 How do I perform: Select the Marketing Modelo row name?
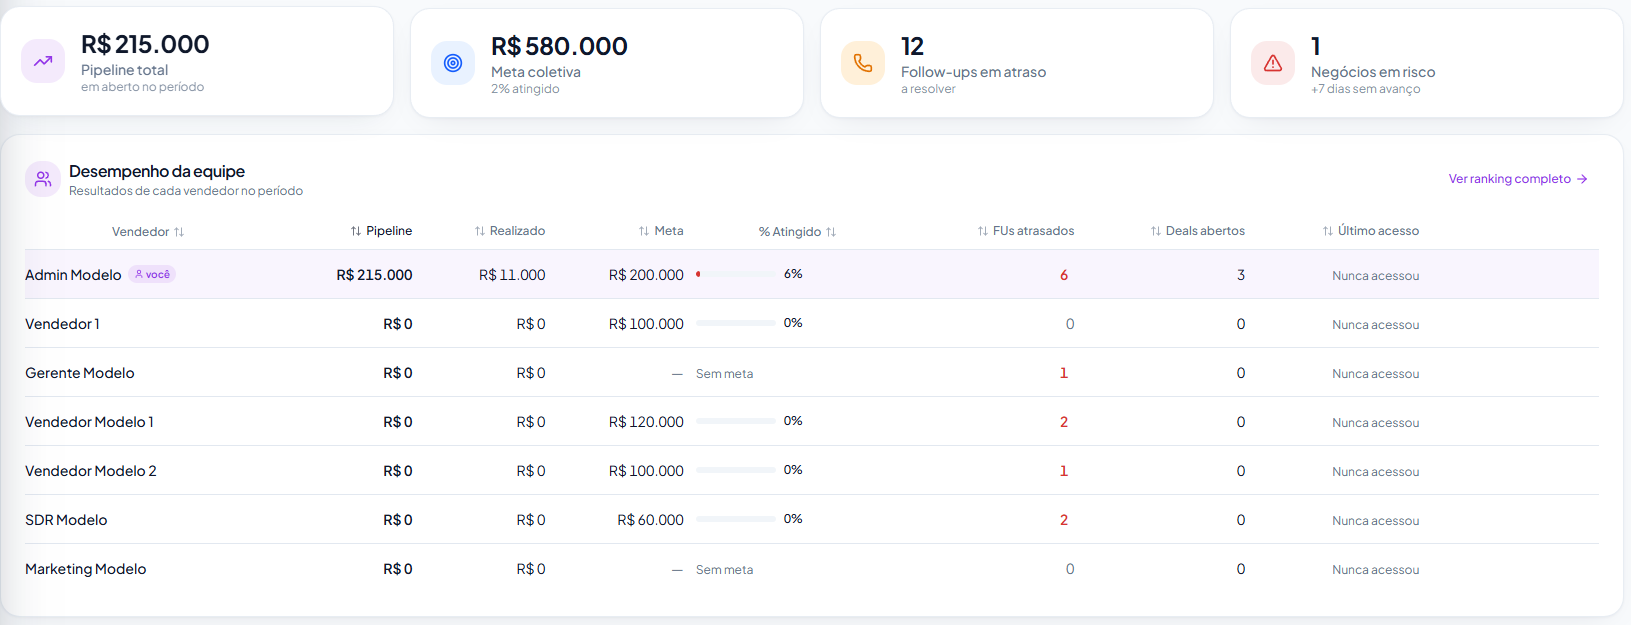(86, 569)
